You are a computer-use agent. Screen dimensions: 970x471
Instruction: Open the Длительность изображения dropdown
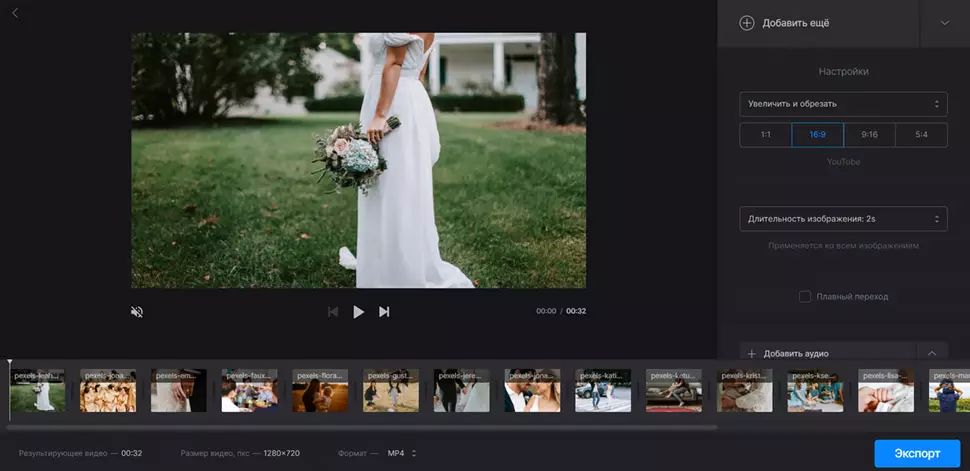tap(843, 218)
